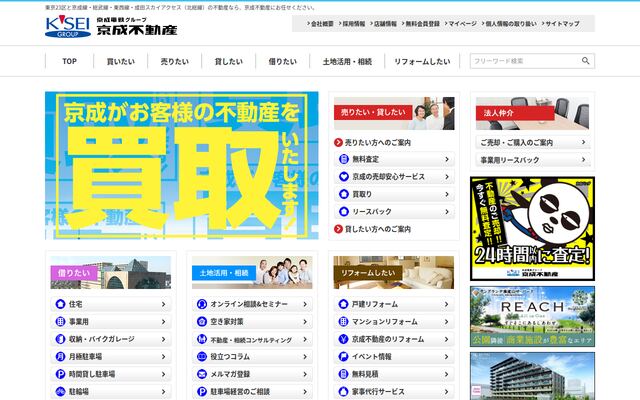Click the 無料査定 icon
The width and height of the screenshot is (640, 400).
coord(344,159)
